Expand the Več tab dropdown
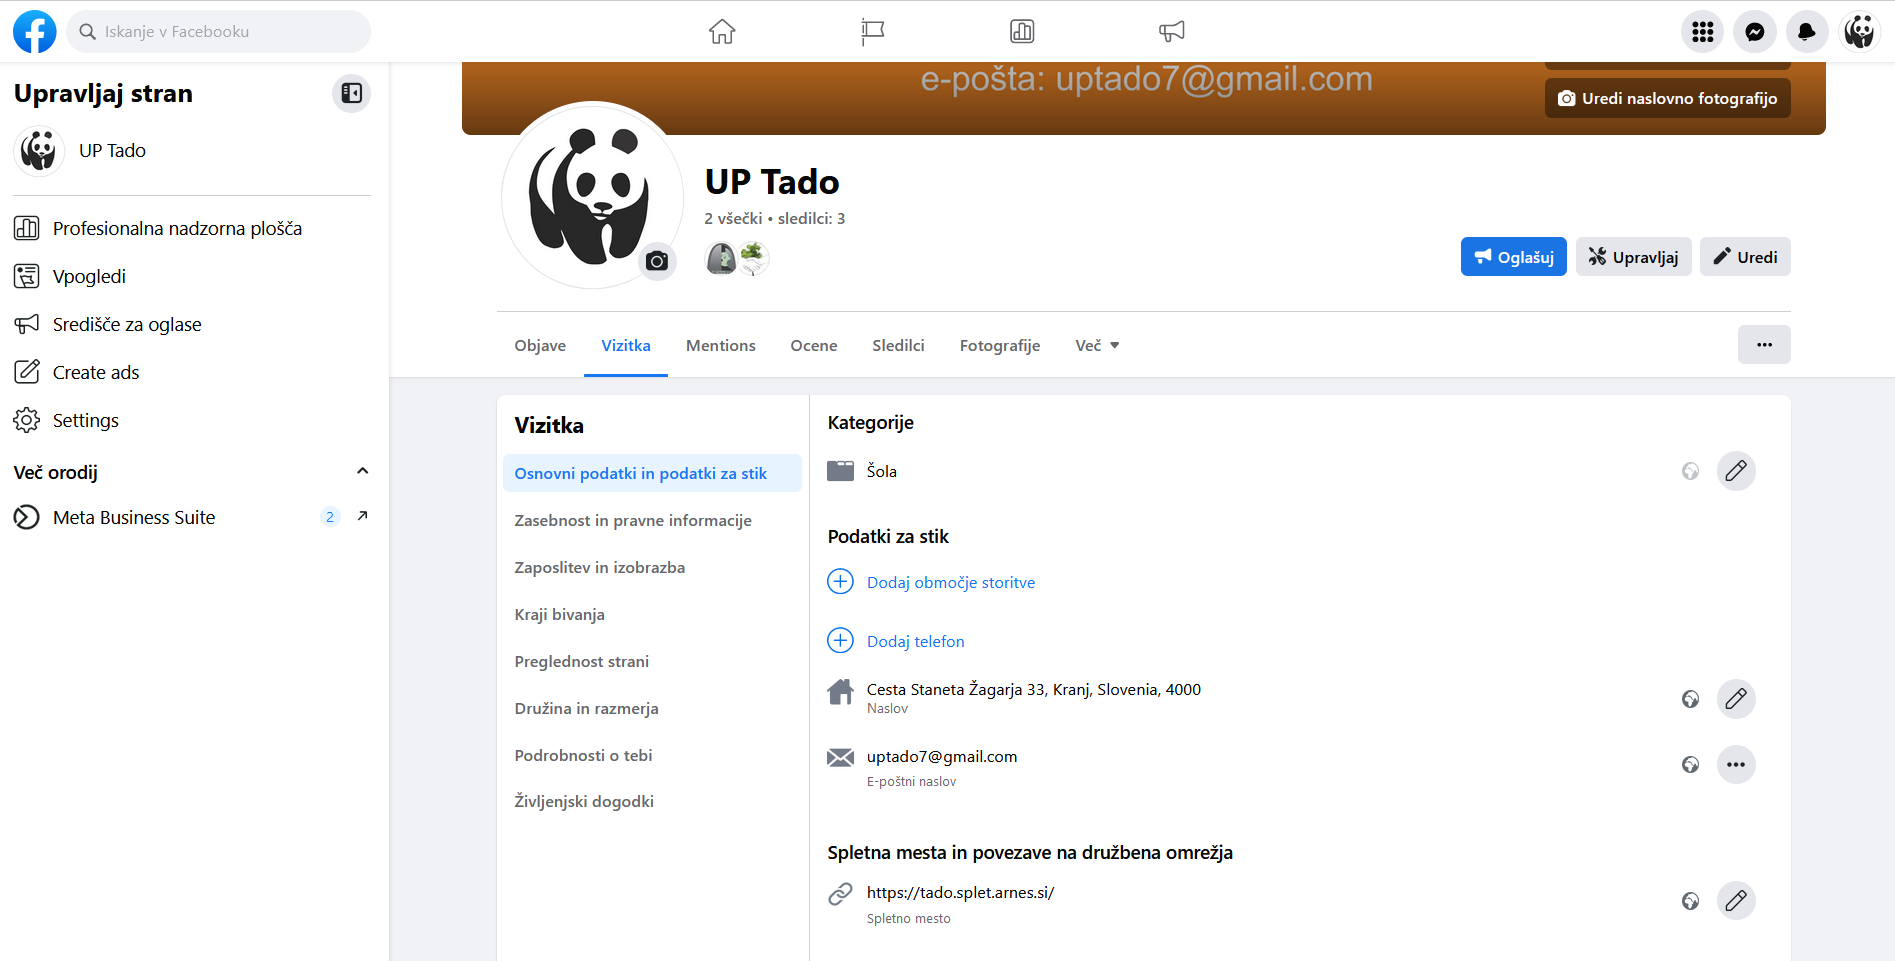This screenshot has height=961, width=1895. click(x=1097, y=346)
